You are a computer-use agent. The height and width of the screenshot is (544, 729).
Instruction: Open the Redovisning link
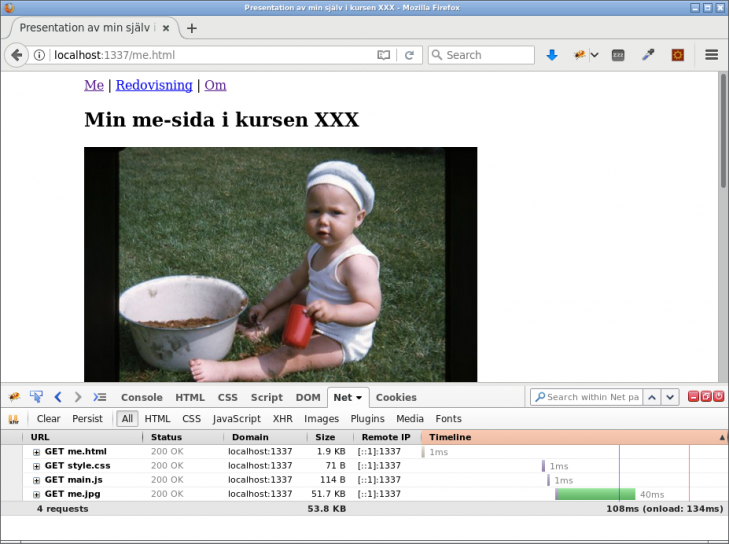154,85
